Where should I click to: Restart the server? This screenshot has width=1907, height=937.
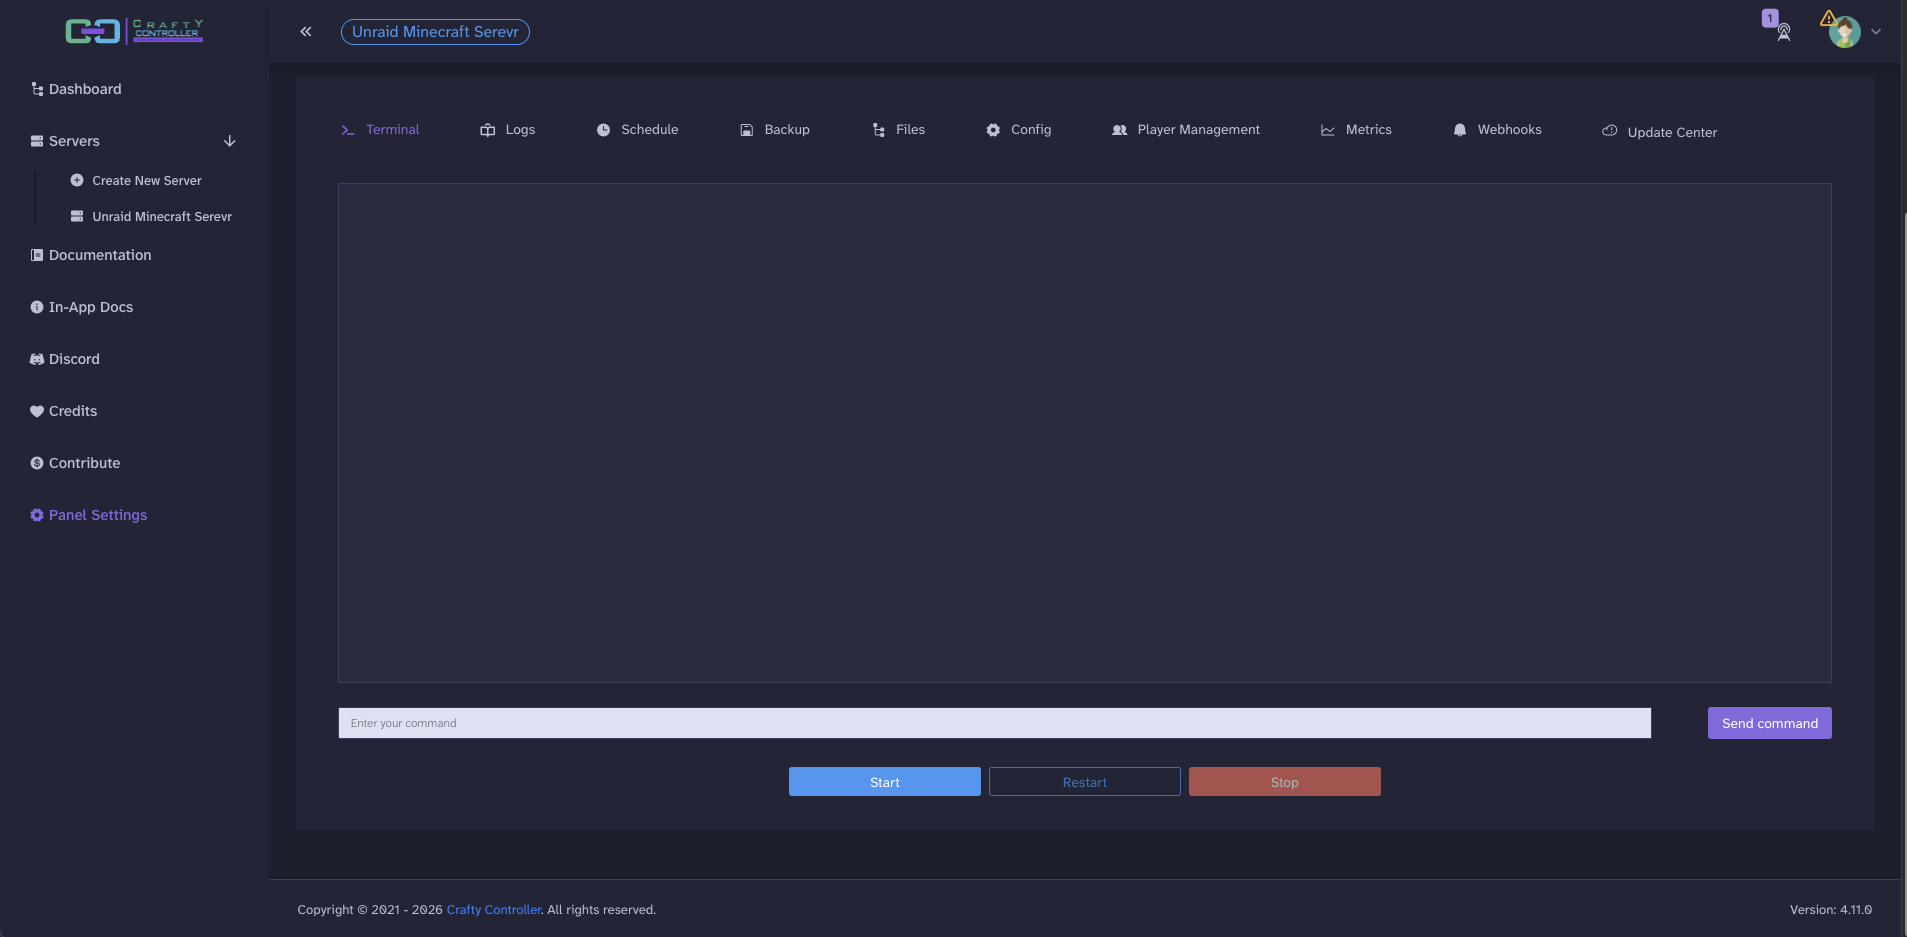[1085, 782]
